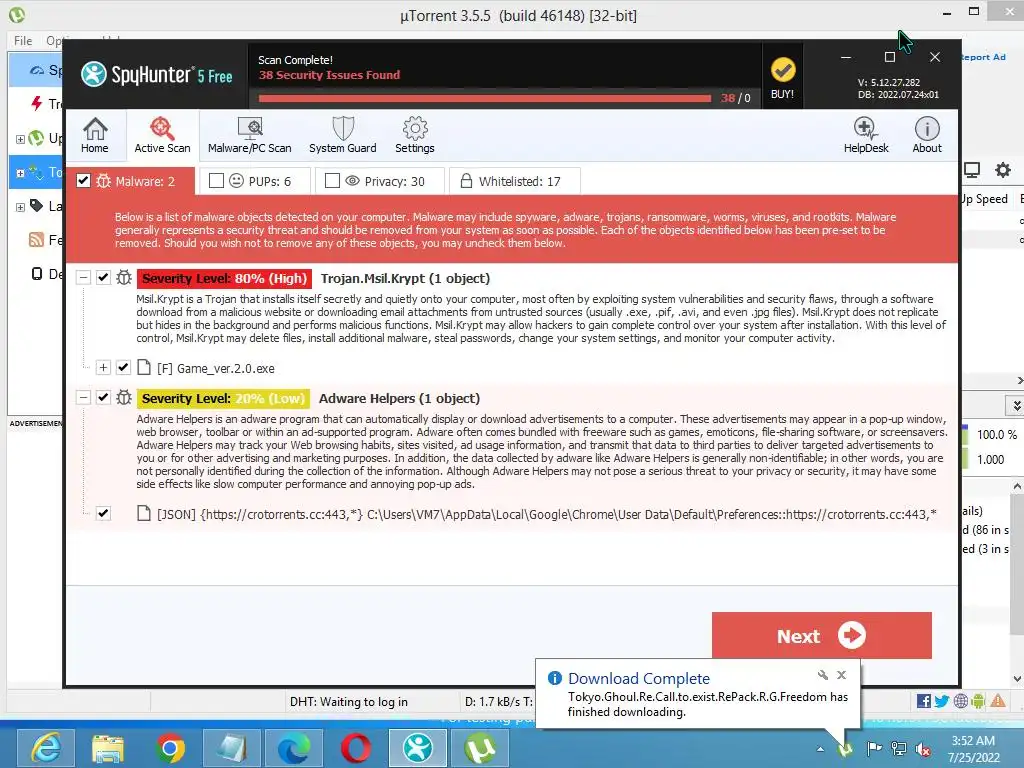
Task: Click 'DHT: Waiting to log in' status
Action: 349,701
